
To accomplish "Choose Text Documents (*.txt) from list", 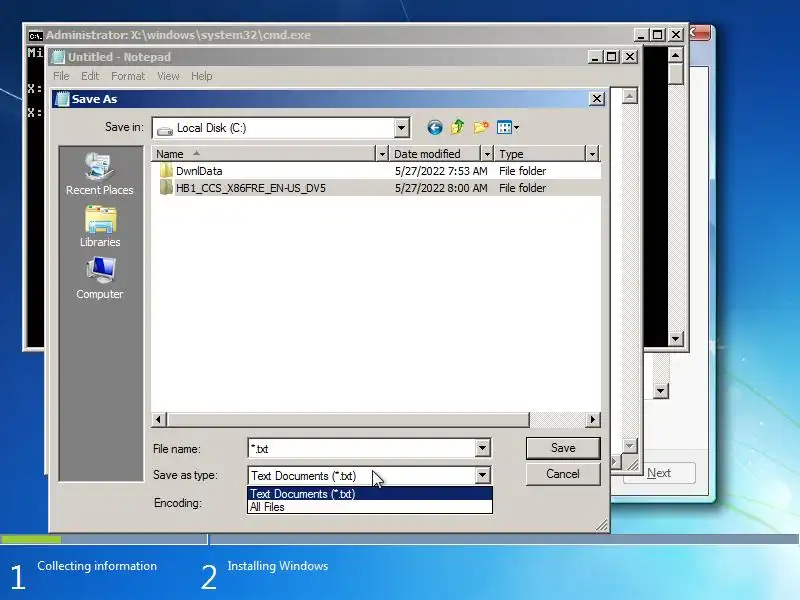I will (370, 494).
